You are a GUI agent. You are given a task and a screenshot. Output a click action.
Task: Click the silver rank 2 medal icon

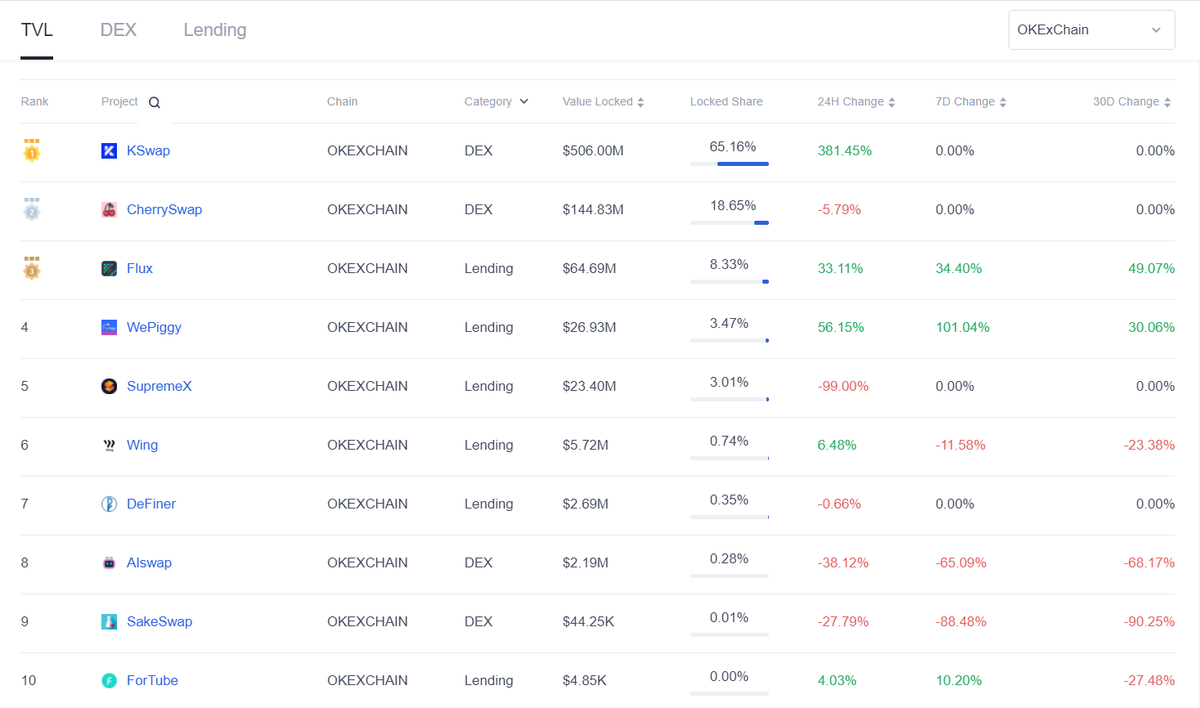tap(32, 210)
